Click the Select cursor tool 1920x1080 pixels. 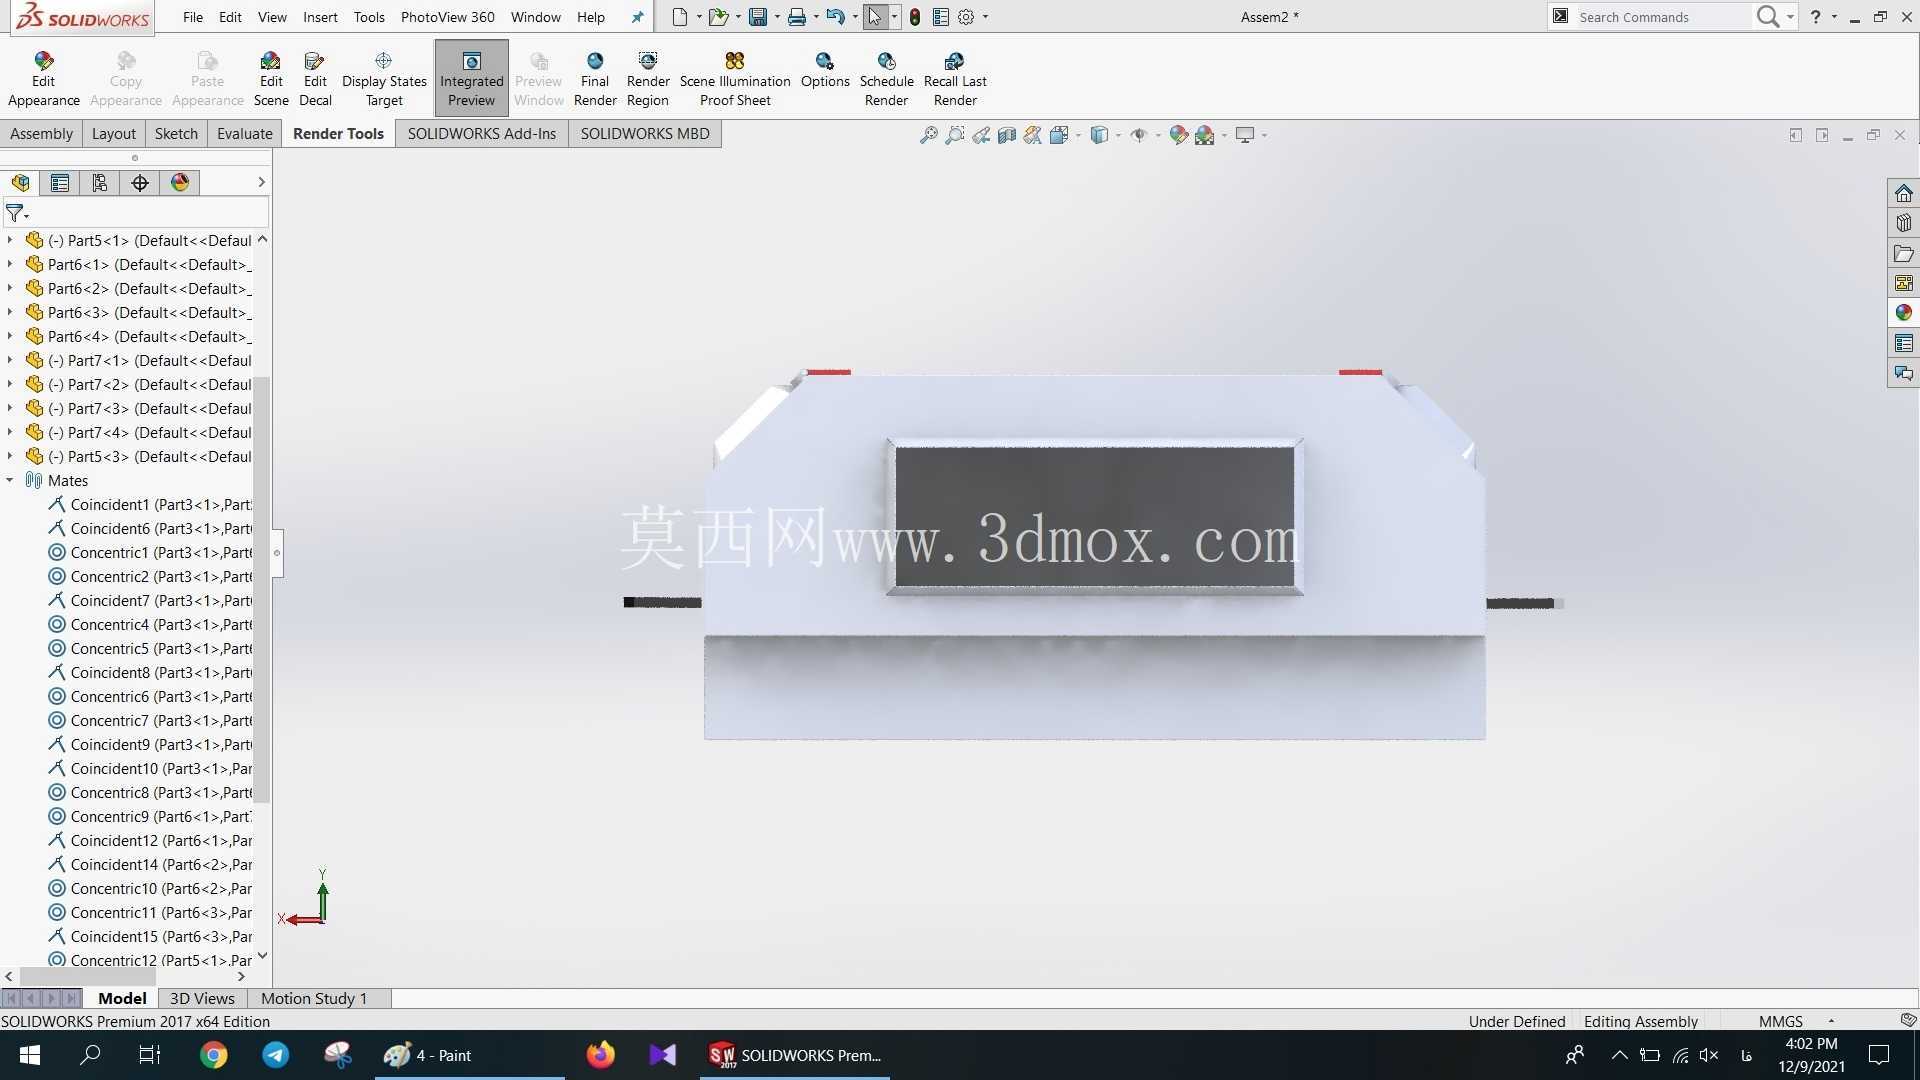(875, 17)
